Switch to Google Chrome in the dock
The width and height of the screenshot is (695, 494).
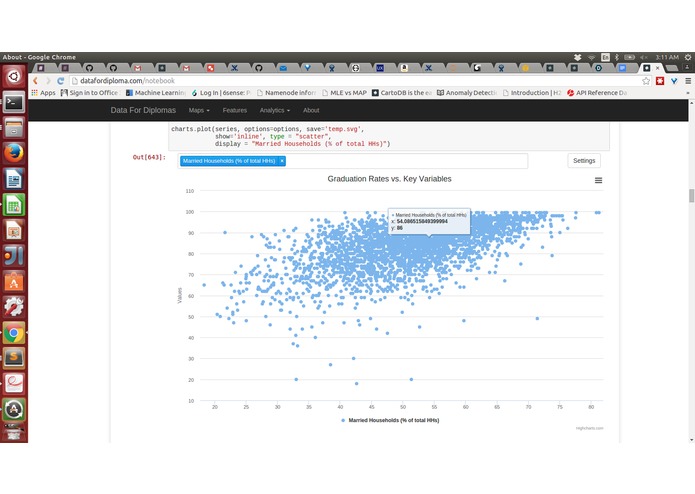14,333
